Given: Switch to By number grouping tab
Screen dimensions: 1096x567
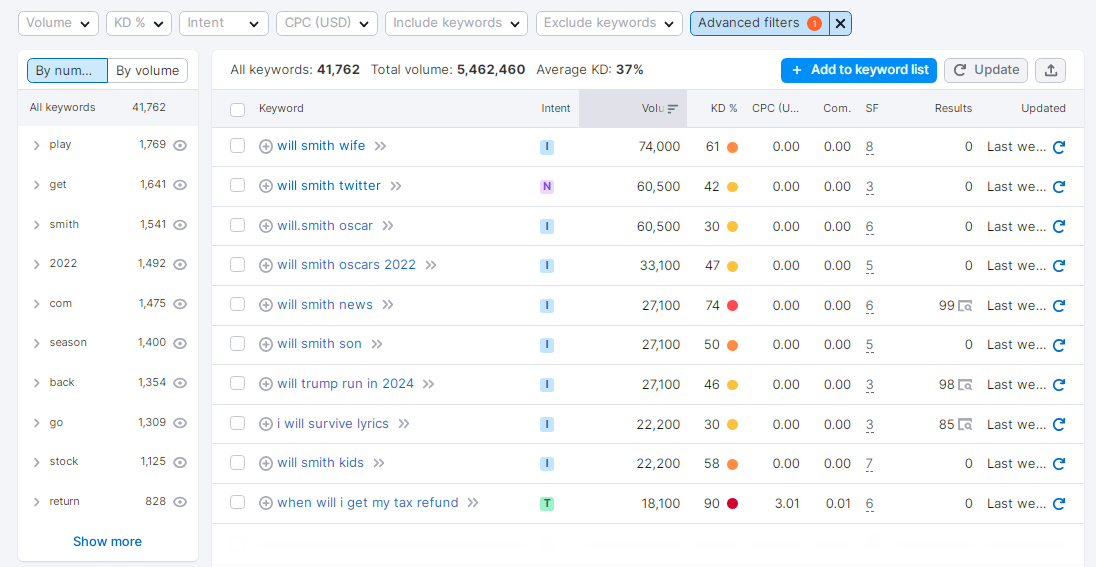Looking at the screenshot, I should click(x=67, y=71).
